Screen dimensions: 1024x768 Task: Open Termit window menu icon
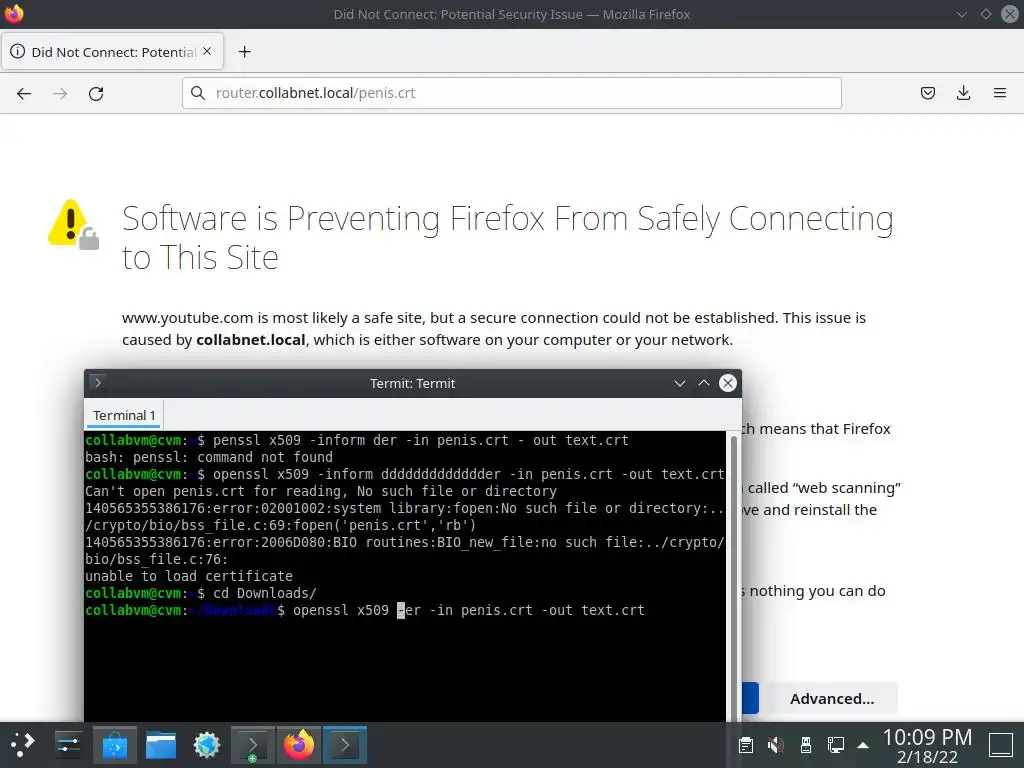(98, 383)
